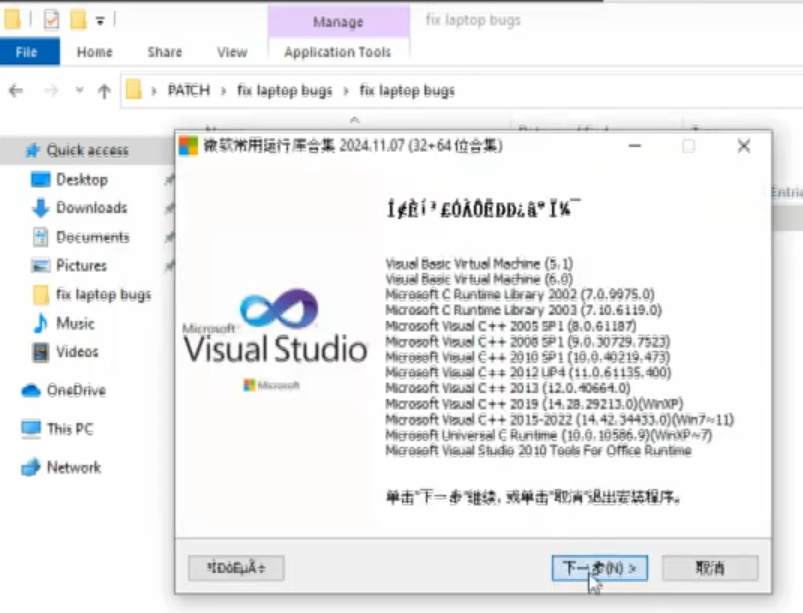This screenshot has width=803, height=613.
Task: Open the File menu in Explorer
Action: pos(27,52)
